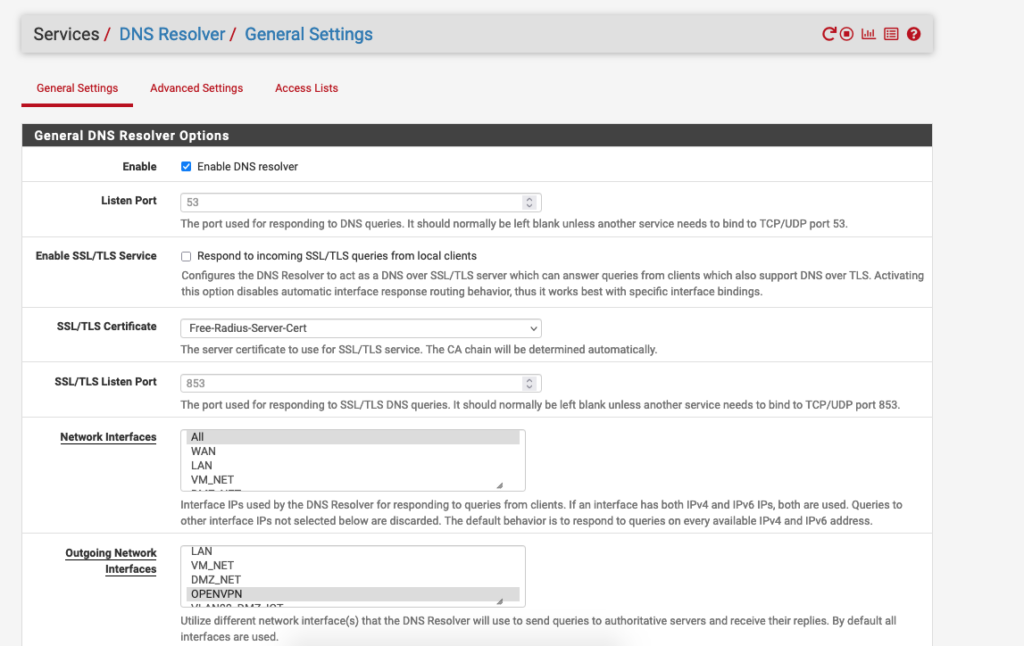The width and height of the screenshot is (1024, 646).
Task: Select OPENVPN in Outgoing Network Interfaces list
Action: click(x=353, y=594)
